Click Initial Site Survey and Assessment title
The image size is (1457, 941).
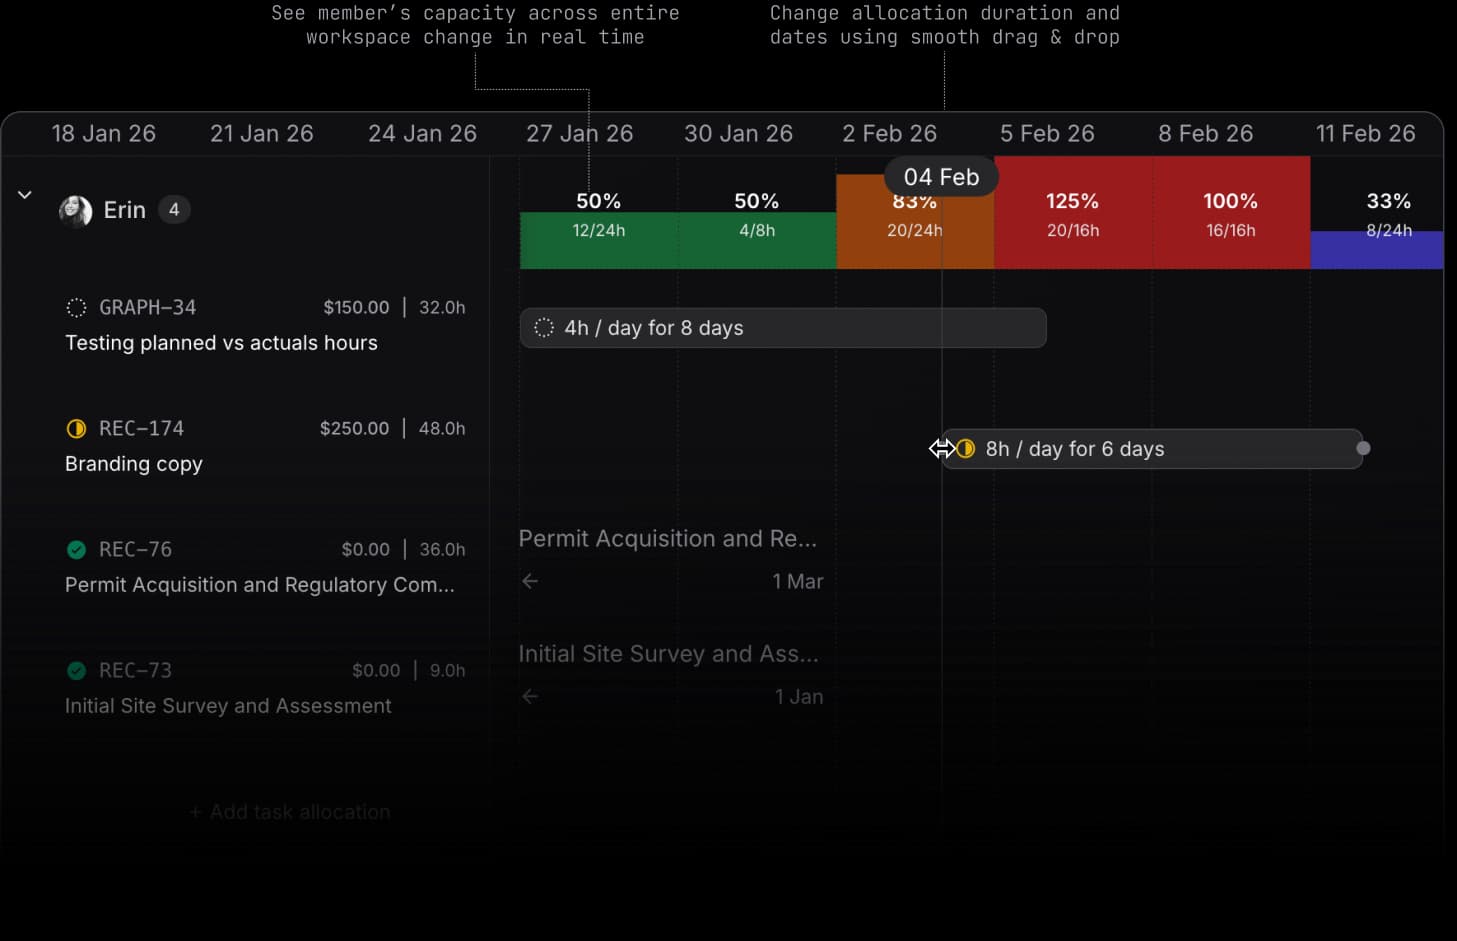[228, 706]
